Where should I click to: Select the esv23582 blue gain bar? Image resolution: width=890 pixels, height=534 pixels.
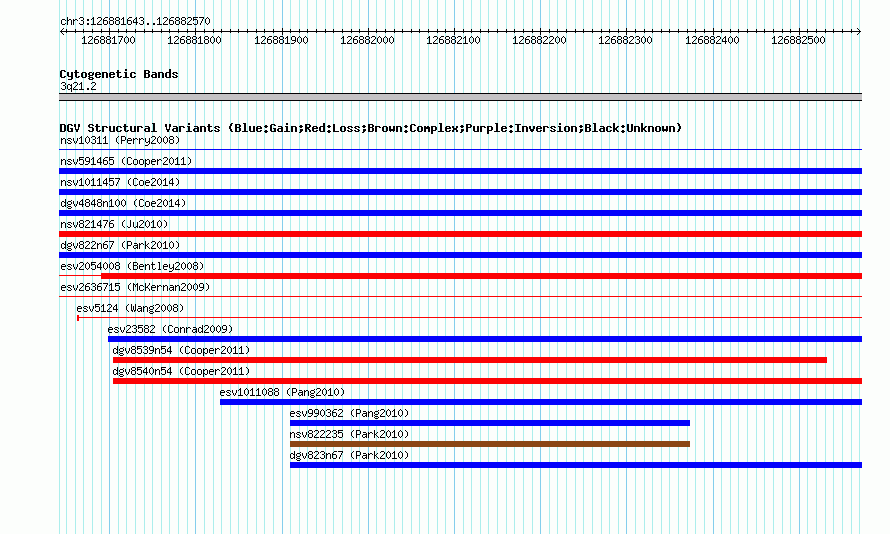(x=485, y=339)
